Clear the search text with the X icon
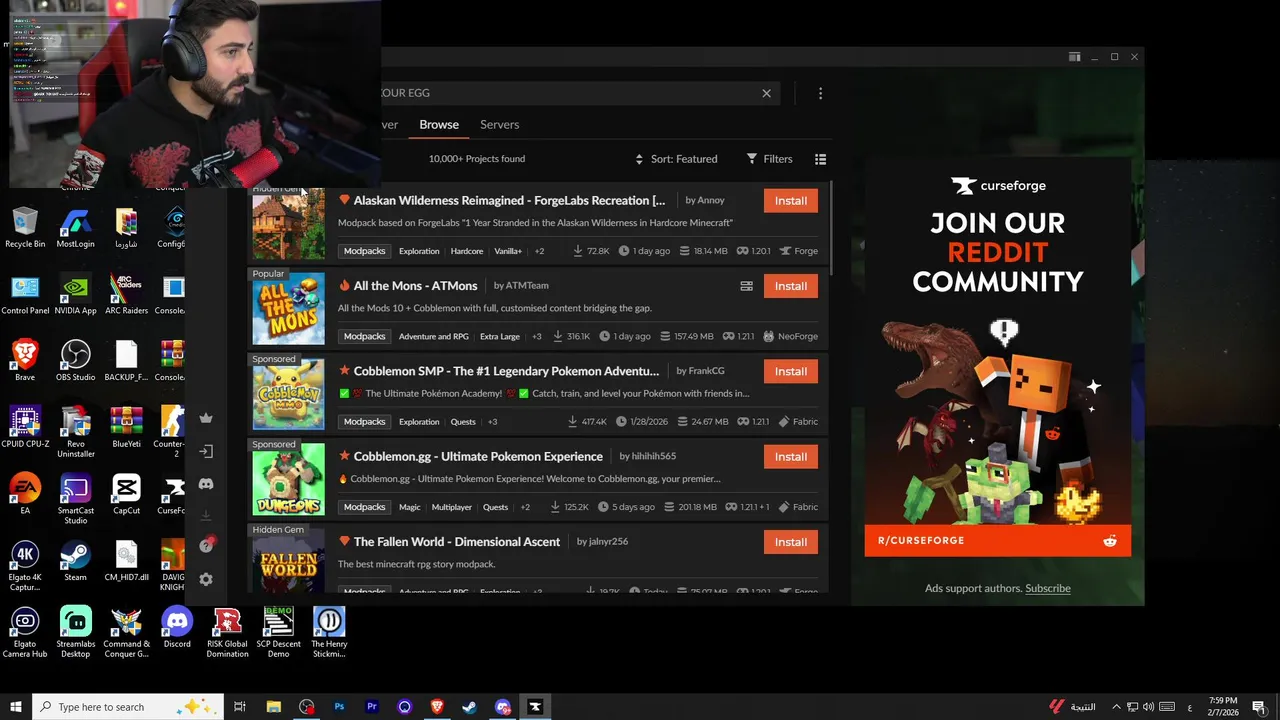This screenshot has height=720, width=1280. click(767, 93)
